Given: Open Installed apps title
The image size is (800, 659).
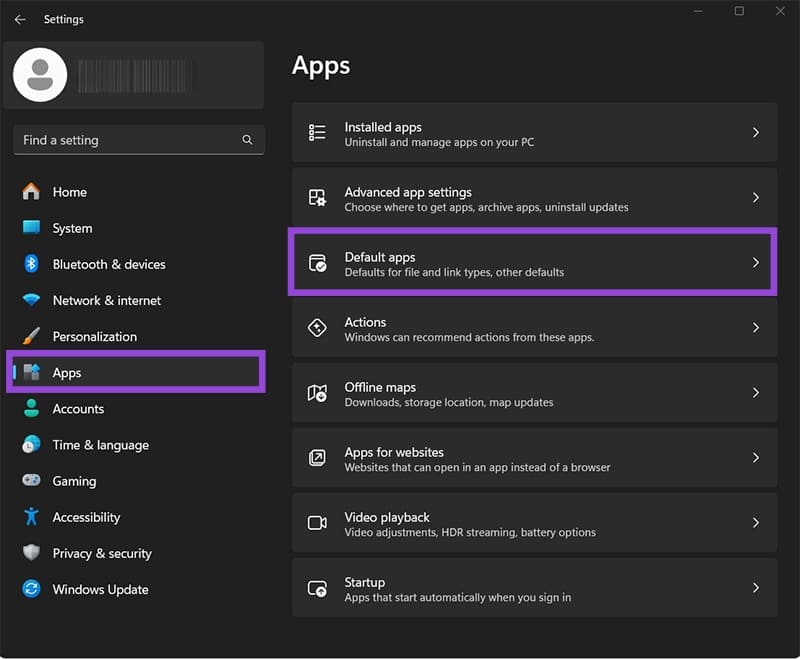Looking at the screenshot, I should (x=383, y=127).
